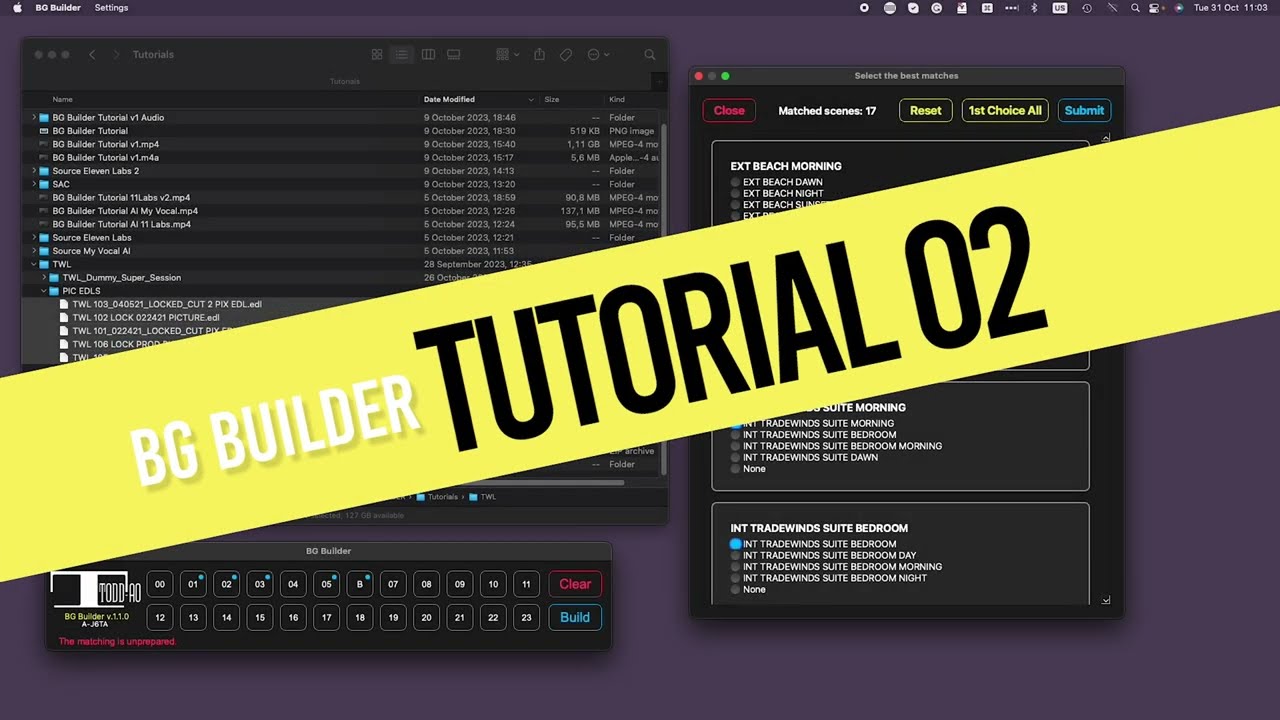This screenshot has height=720, width=1280.
Task: Click the Reset button
Action: pyautogui.click(x=926, y=111)
